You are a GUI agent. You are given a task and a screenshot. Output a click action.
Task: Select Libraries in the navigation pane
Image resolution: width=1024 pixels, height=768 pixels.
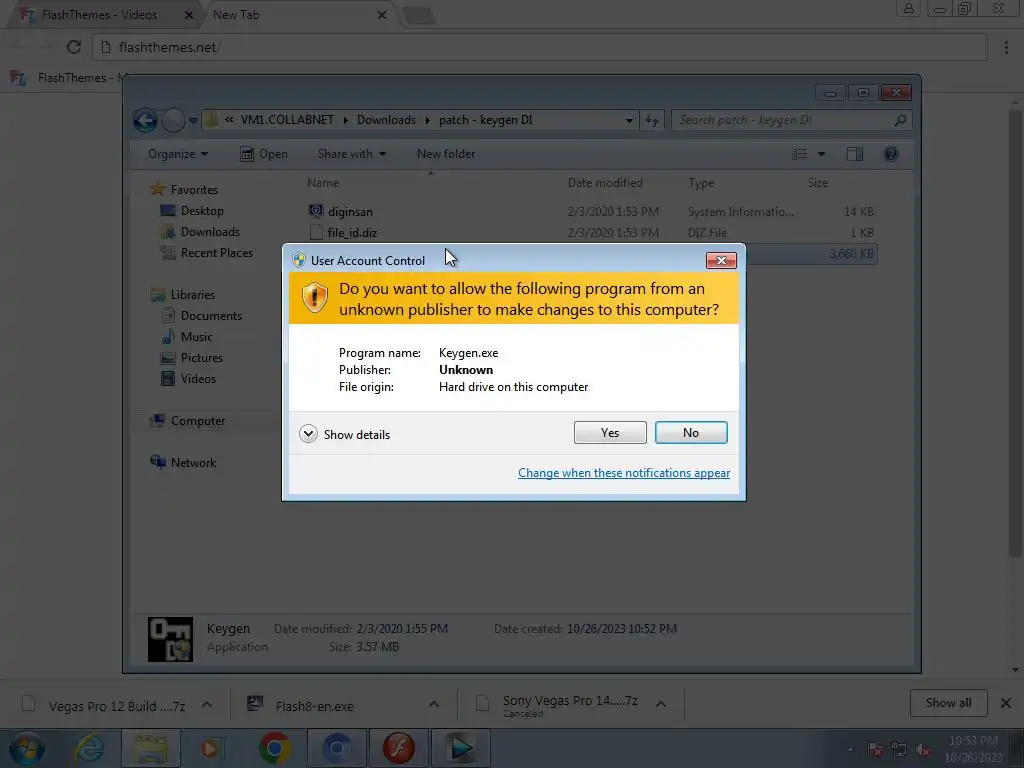(193, 295)
